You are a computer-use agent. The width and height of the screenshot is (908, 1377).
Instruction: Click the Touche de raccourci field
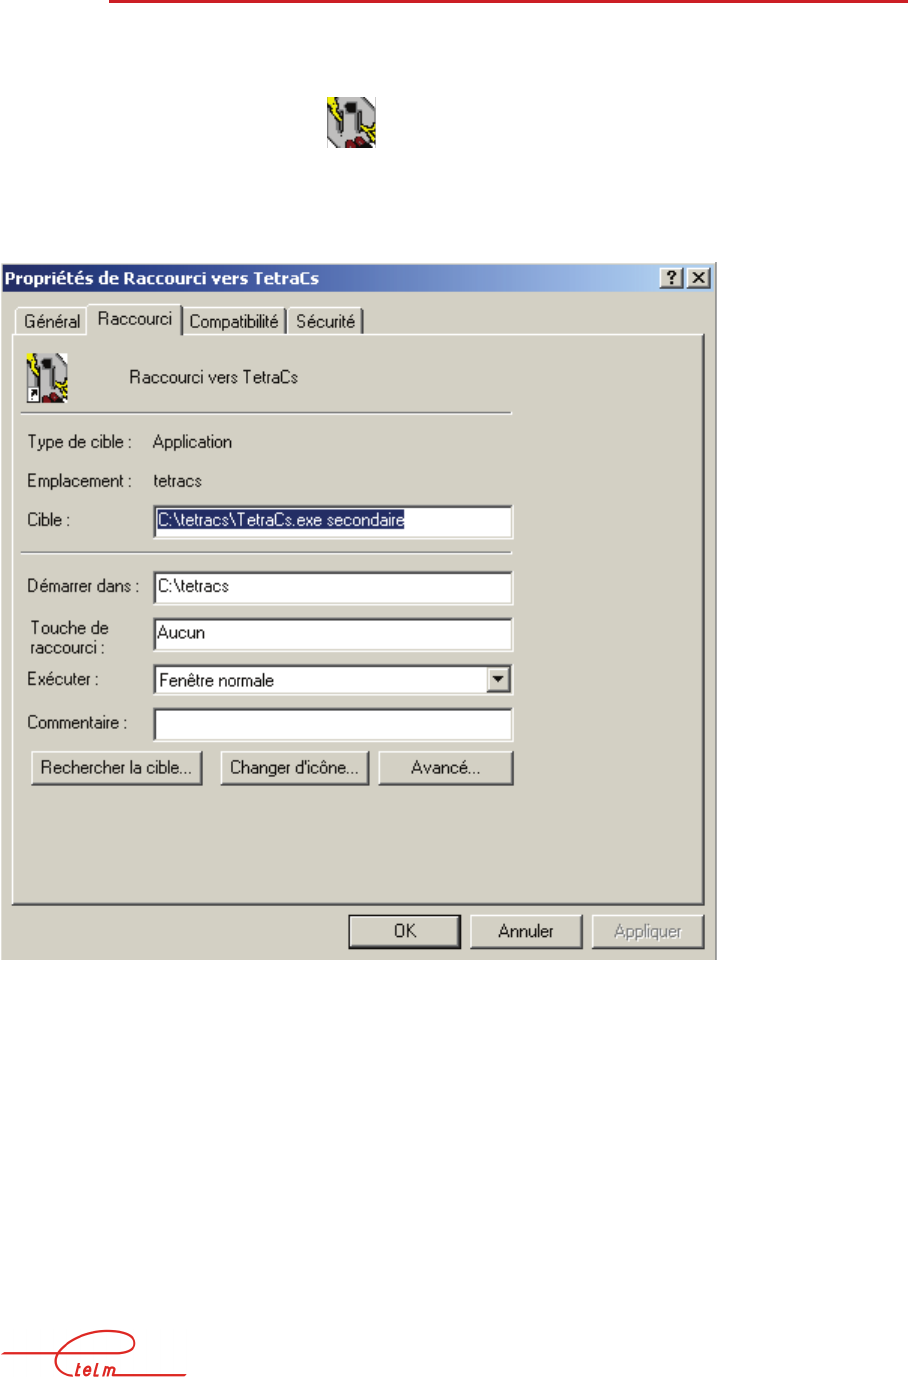coord(333,634)
